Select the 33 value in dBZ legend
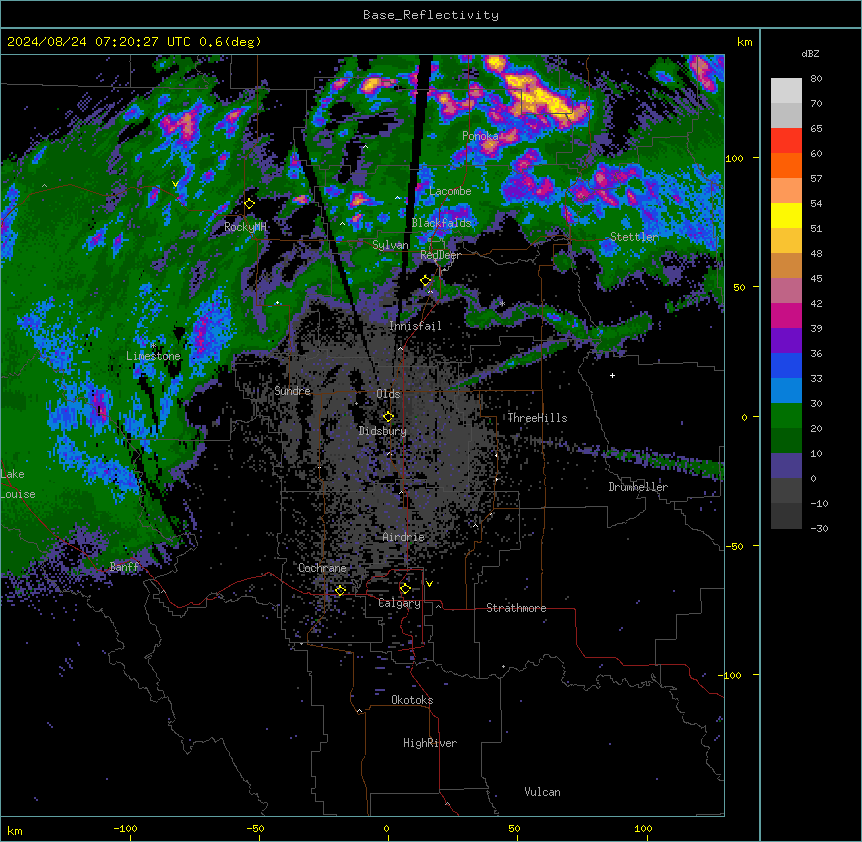Screen dimensions: 862x842 (x=816, y=378)
